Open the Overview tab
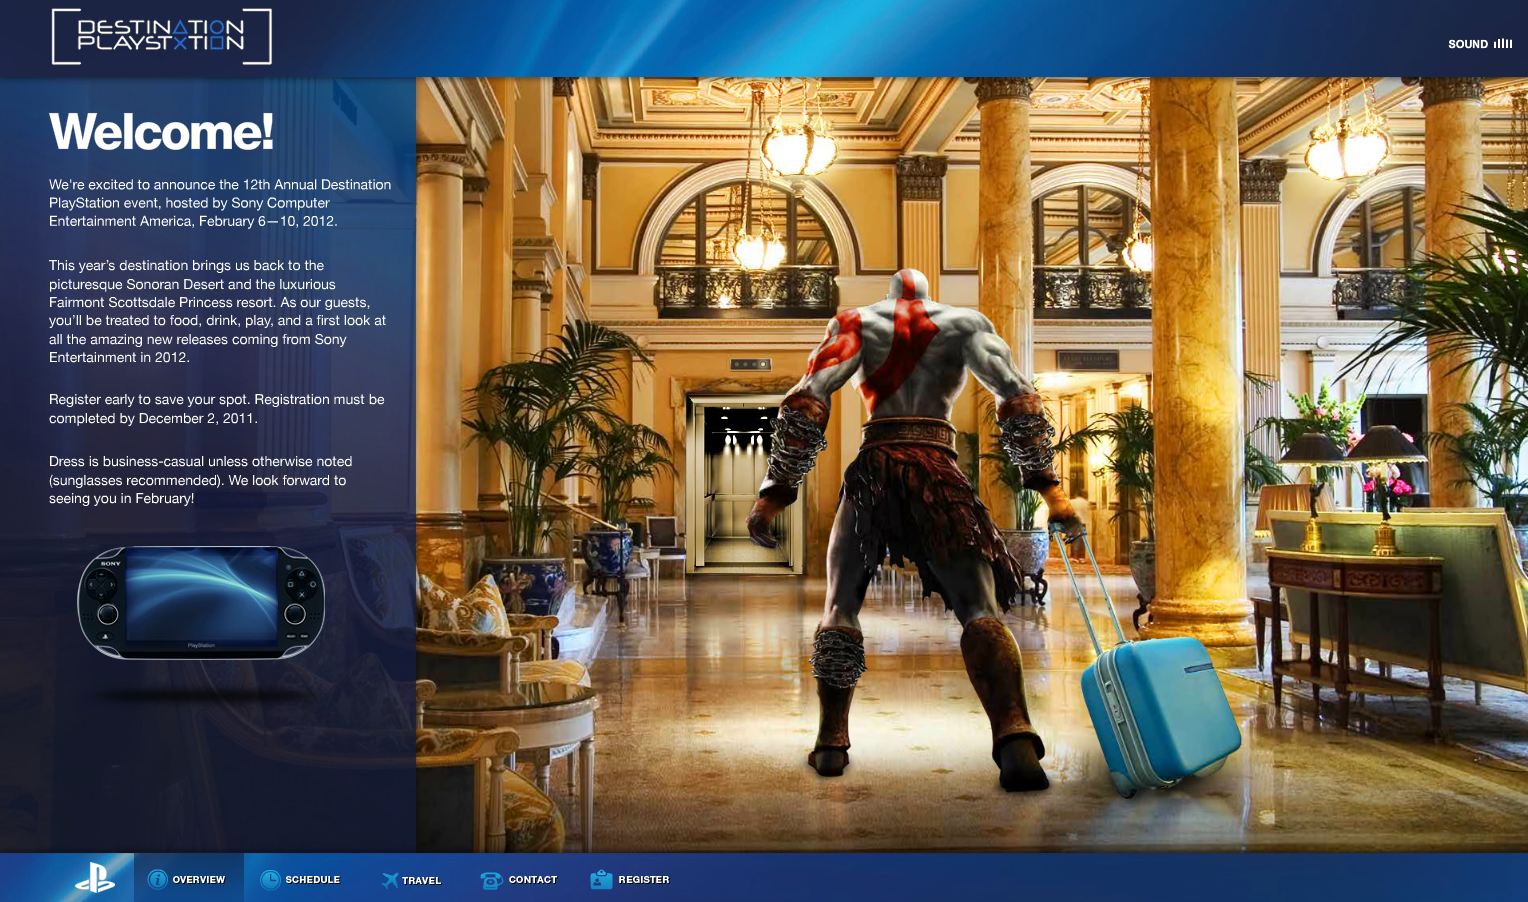 coord(189,878)
